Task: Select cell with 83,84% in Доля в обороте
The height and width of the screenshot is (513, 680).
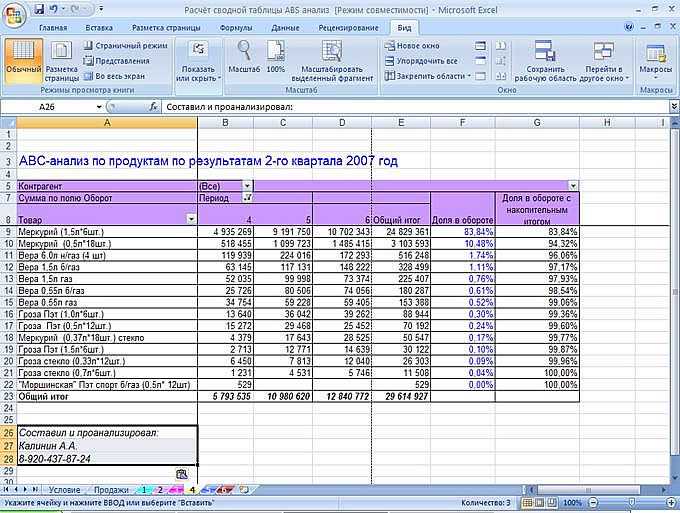Action: pyautogui.click(x=463, y=232)
